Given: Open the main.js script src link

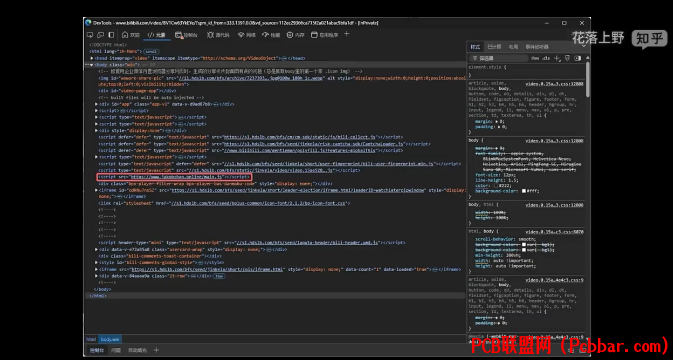Looking at the screenshot, I should pyautogui.click(x=176, y=177).
